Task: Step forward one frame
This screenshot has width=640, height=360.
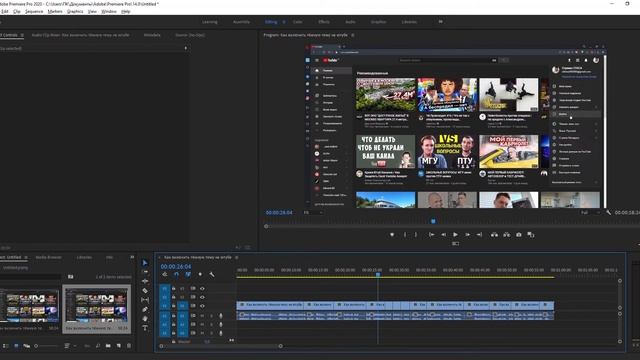Action: coord(467,235)
